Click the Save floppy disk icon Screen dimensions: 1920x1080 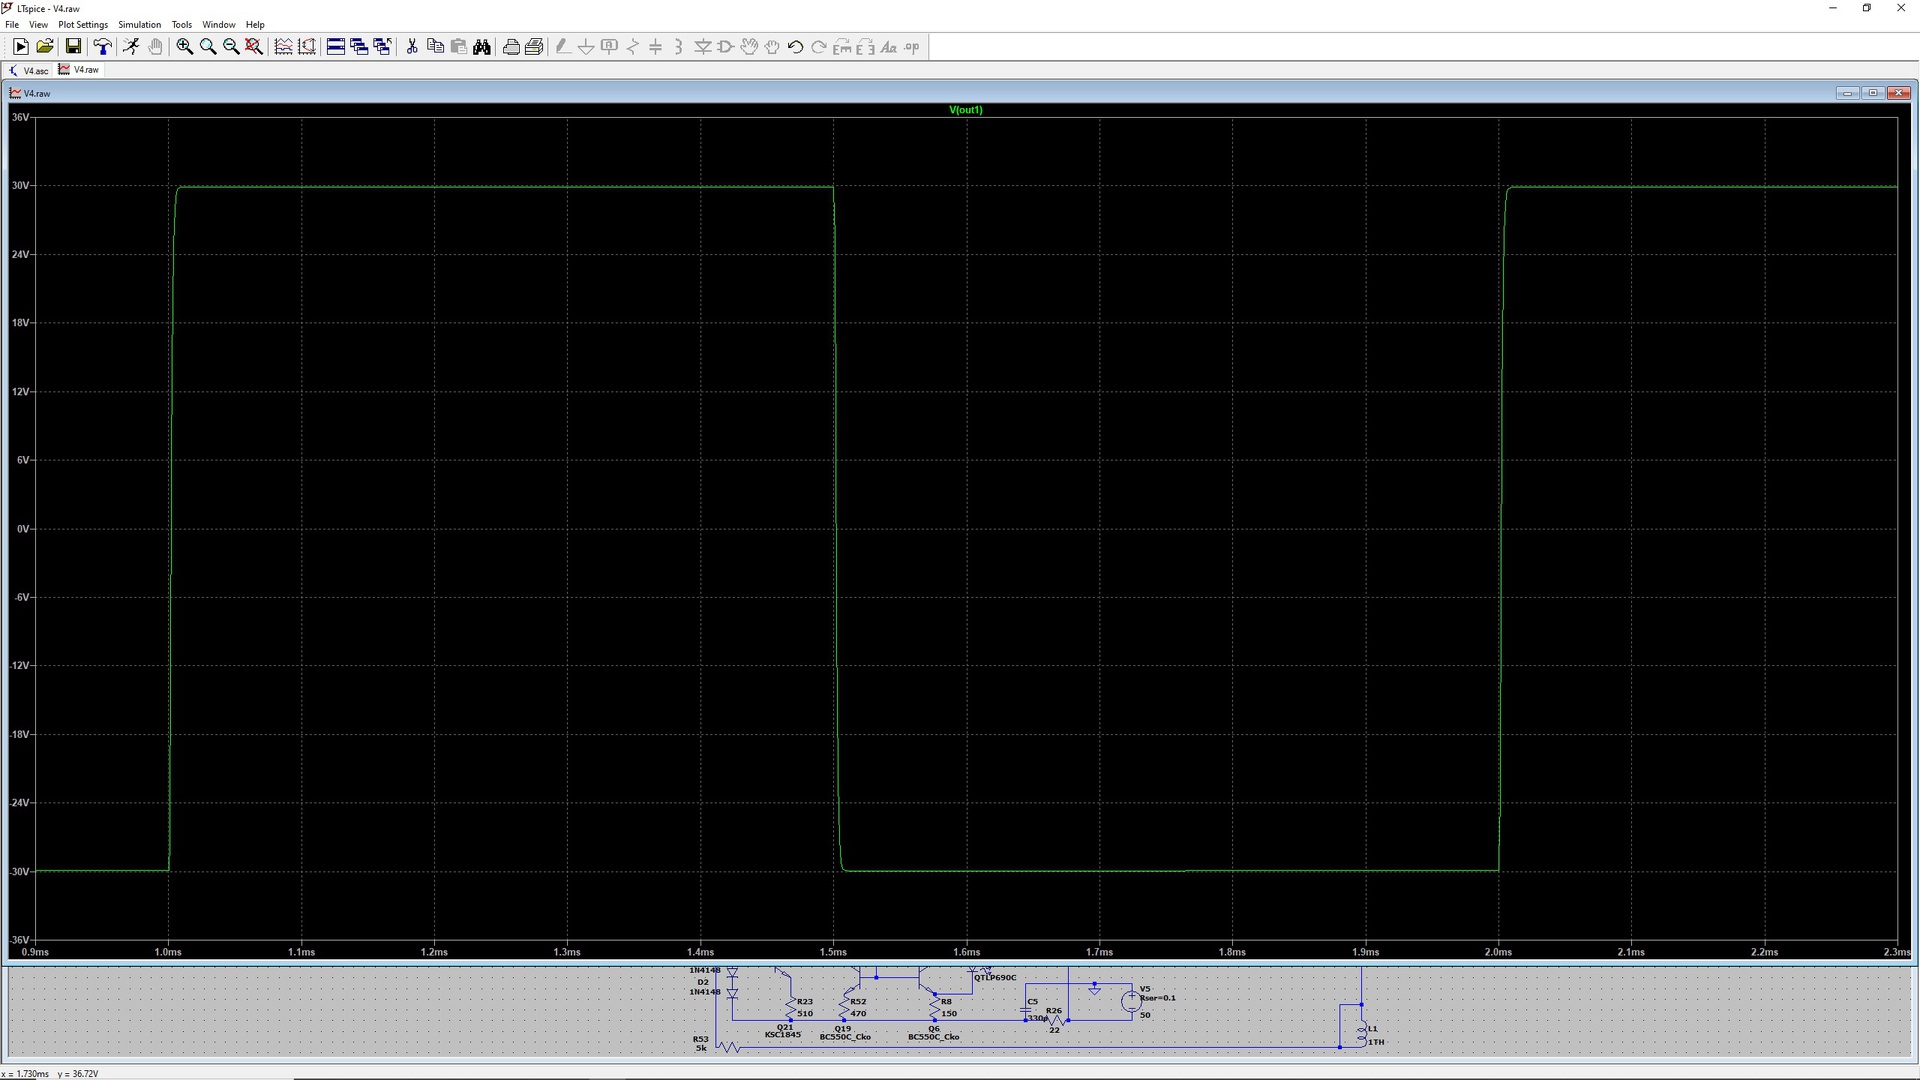[x=73, y=47]
